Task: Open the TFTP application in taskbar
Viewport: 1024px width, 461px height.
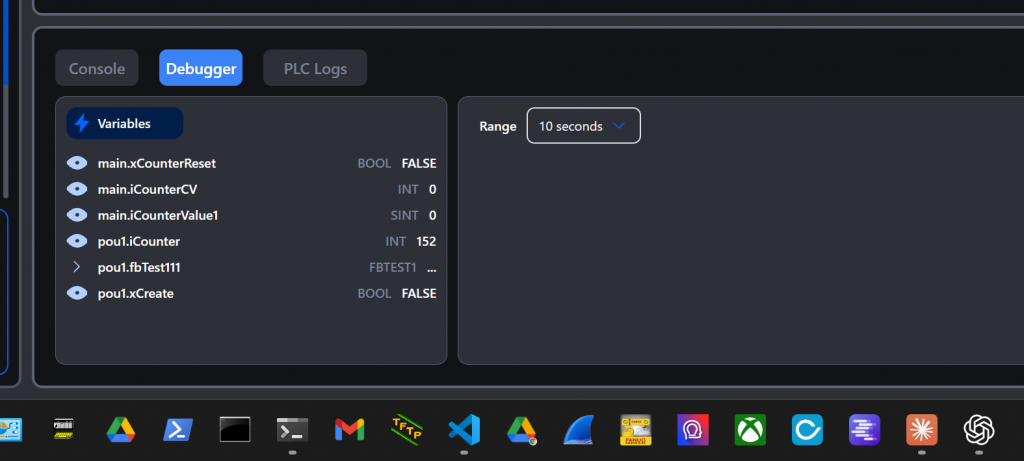Action: tap(406, 429)
